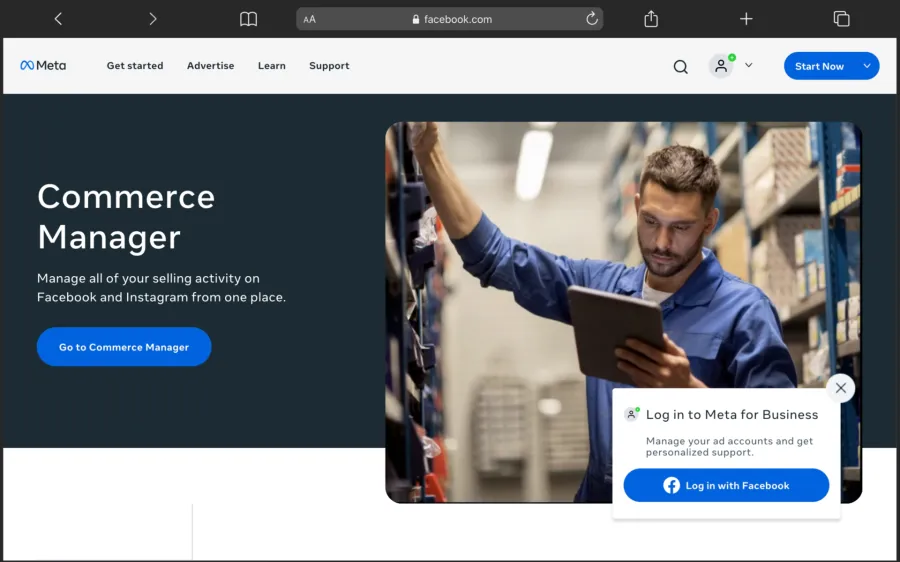
Task: Open Safari bookmarks book icon
Action: point(248,19)
